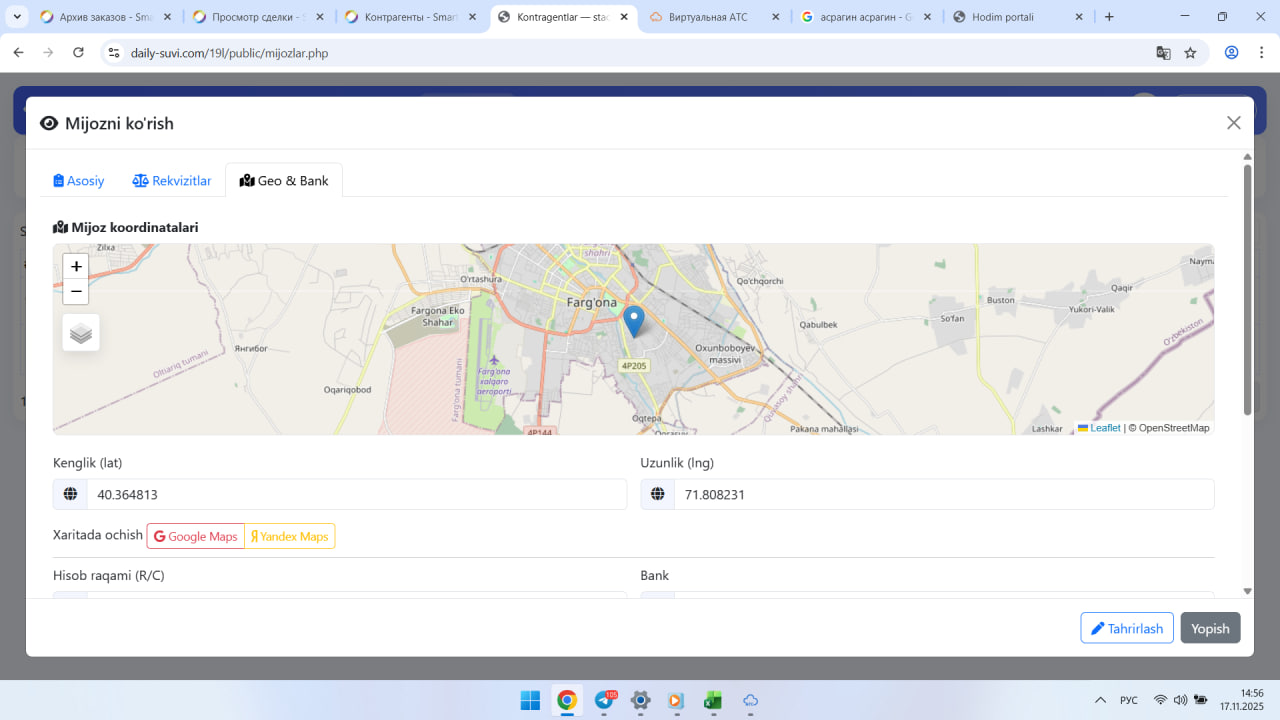Screen dimensions: 1280x720
Task: Reload the page
Action: (79, 53)
